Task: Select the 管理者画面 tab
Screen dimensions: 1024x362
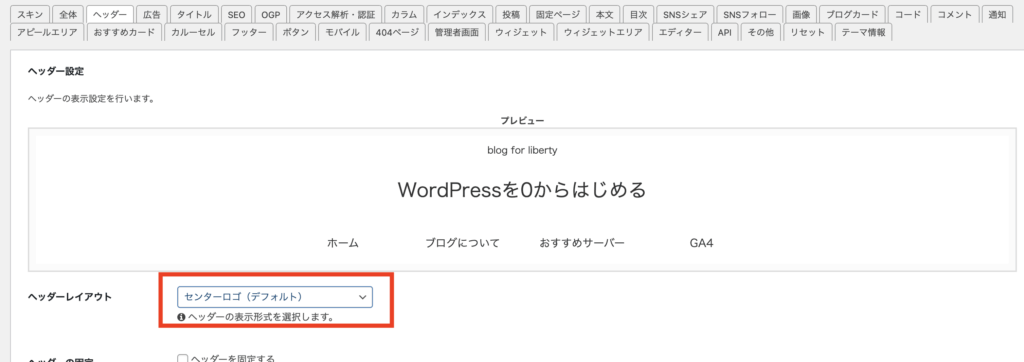Action: [x=457, y=33]
